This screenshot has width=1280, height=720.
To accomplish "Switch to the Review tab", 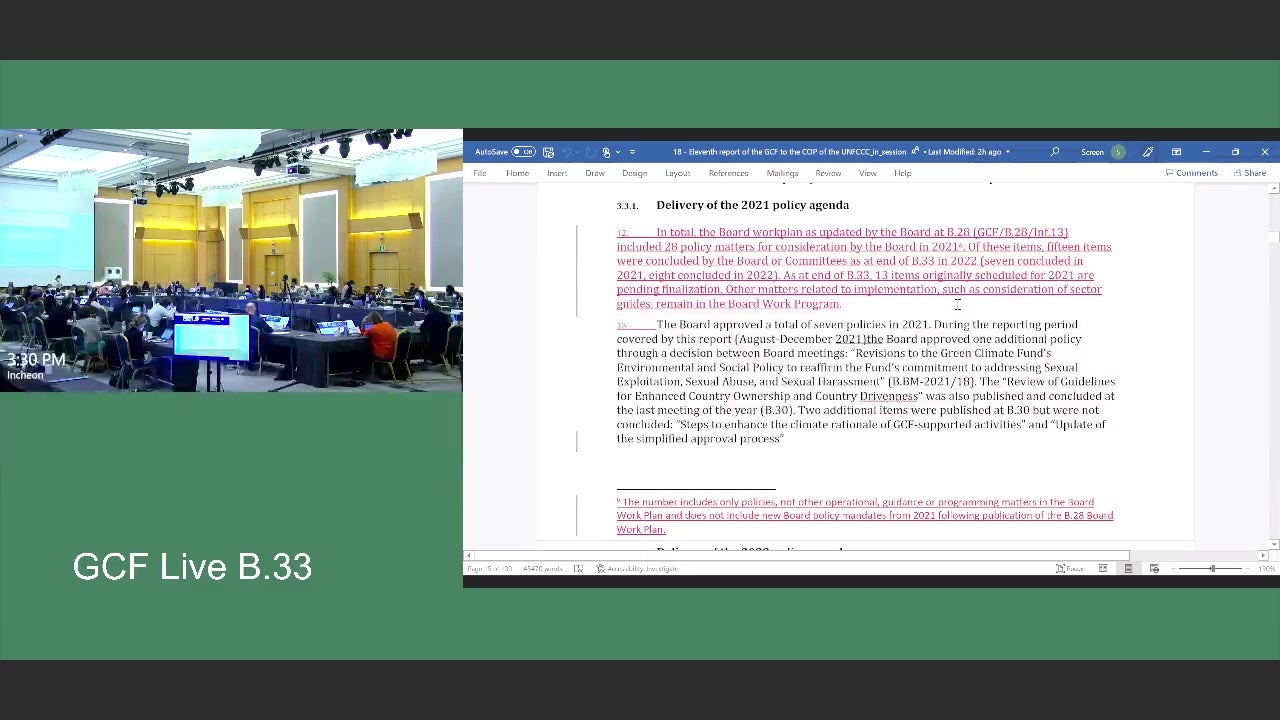I will 828,173.
